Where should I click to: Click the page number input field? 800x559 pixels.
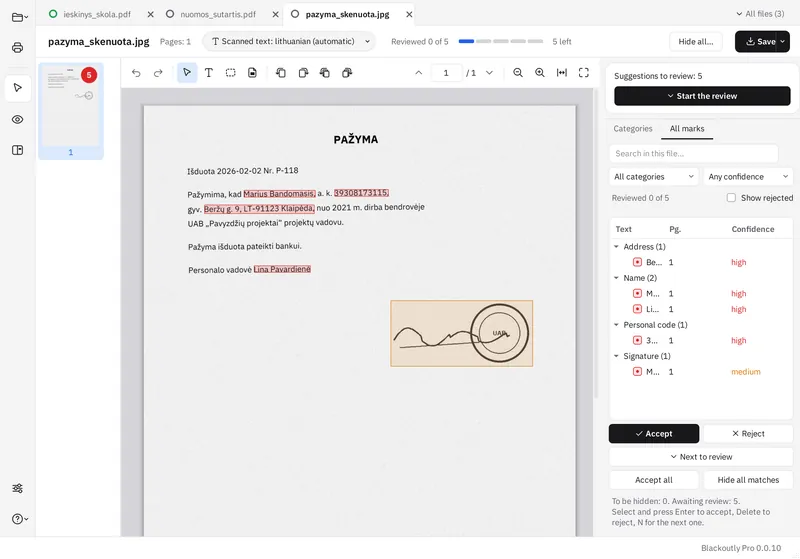click(446, 73)
